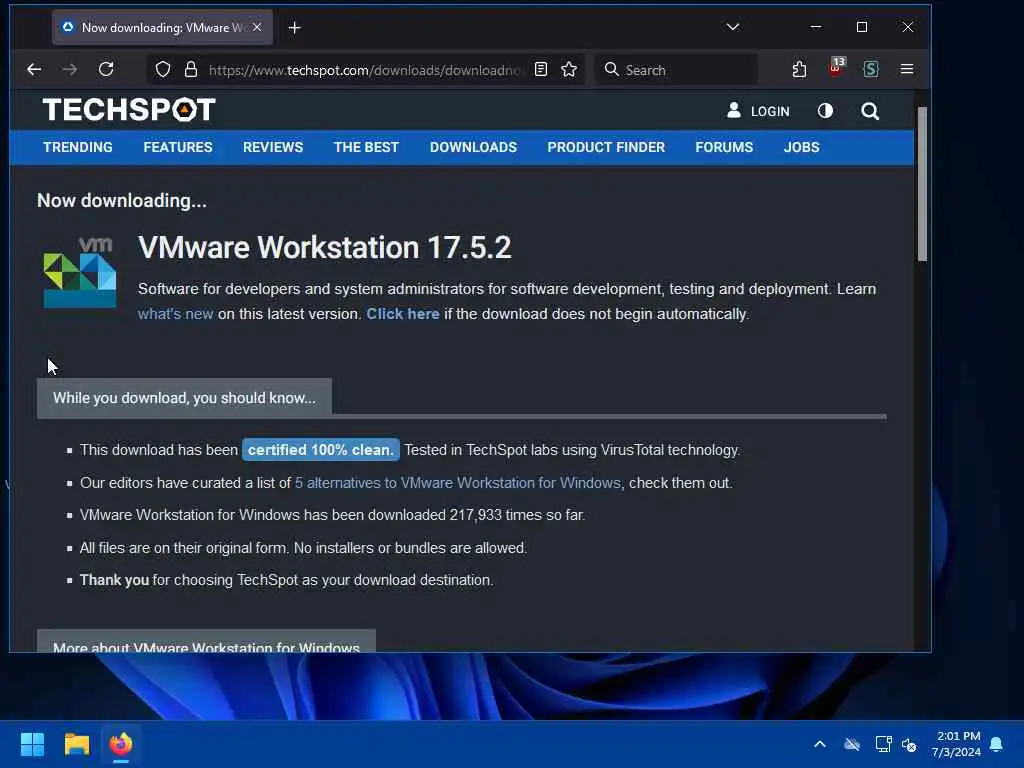1024x768 pixels.
Task: Click the cloud sync tray icon
Action: point(852,744)
